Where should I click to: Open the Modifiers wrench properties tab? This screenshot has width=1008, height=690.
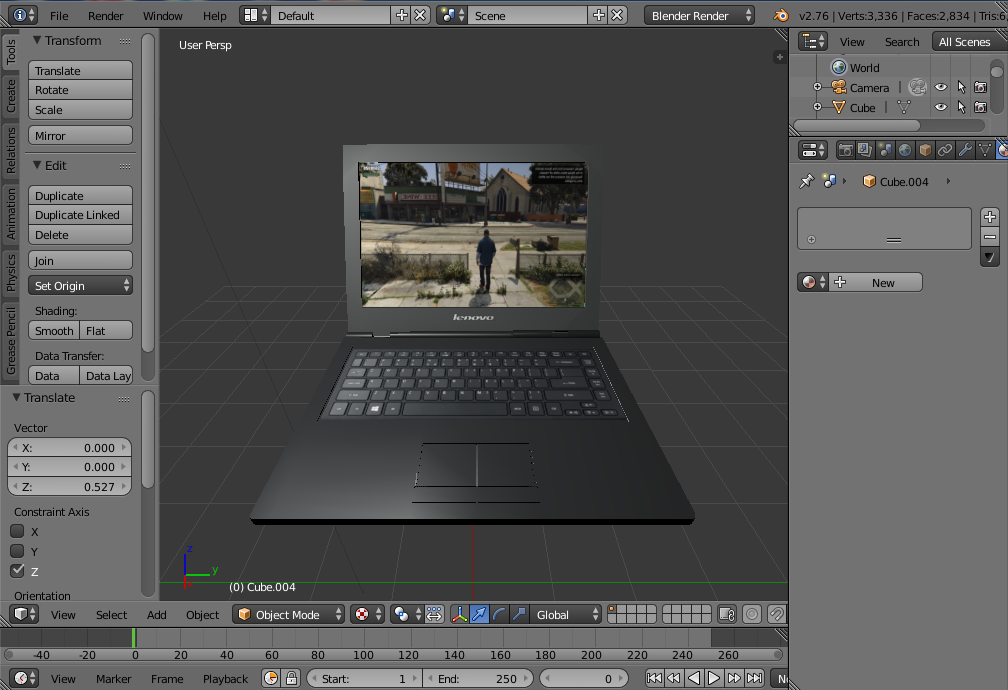click(x=965, y=150)
